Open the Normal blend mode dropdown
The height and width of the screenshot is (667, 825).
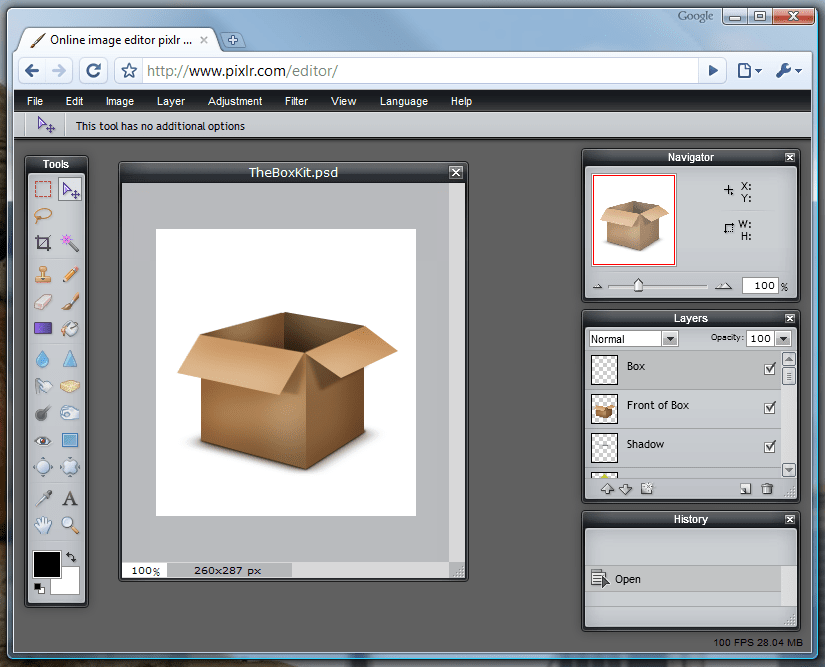(633, 339)
